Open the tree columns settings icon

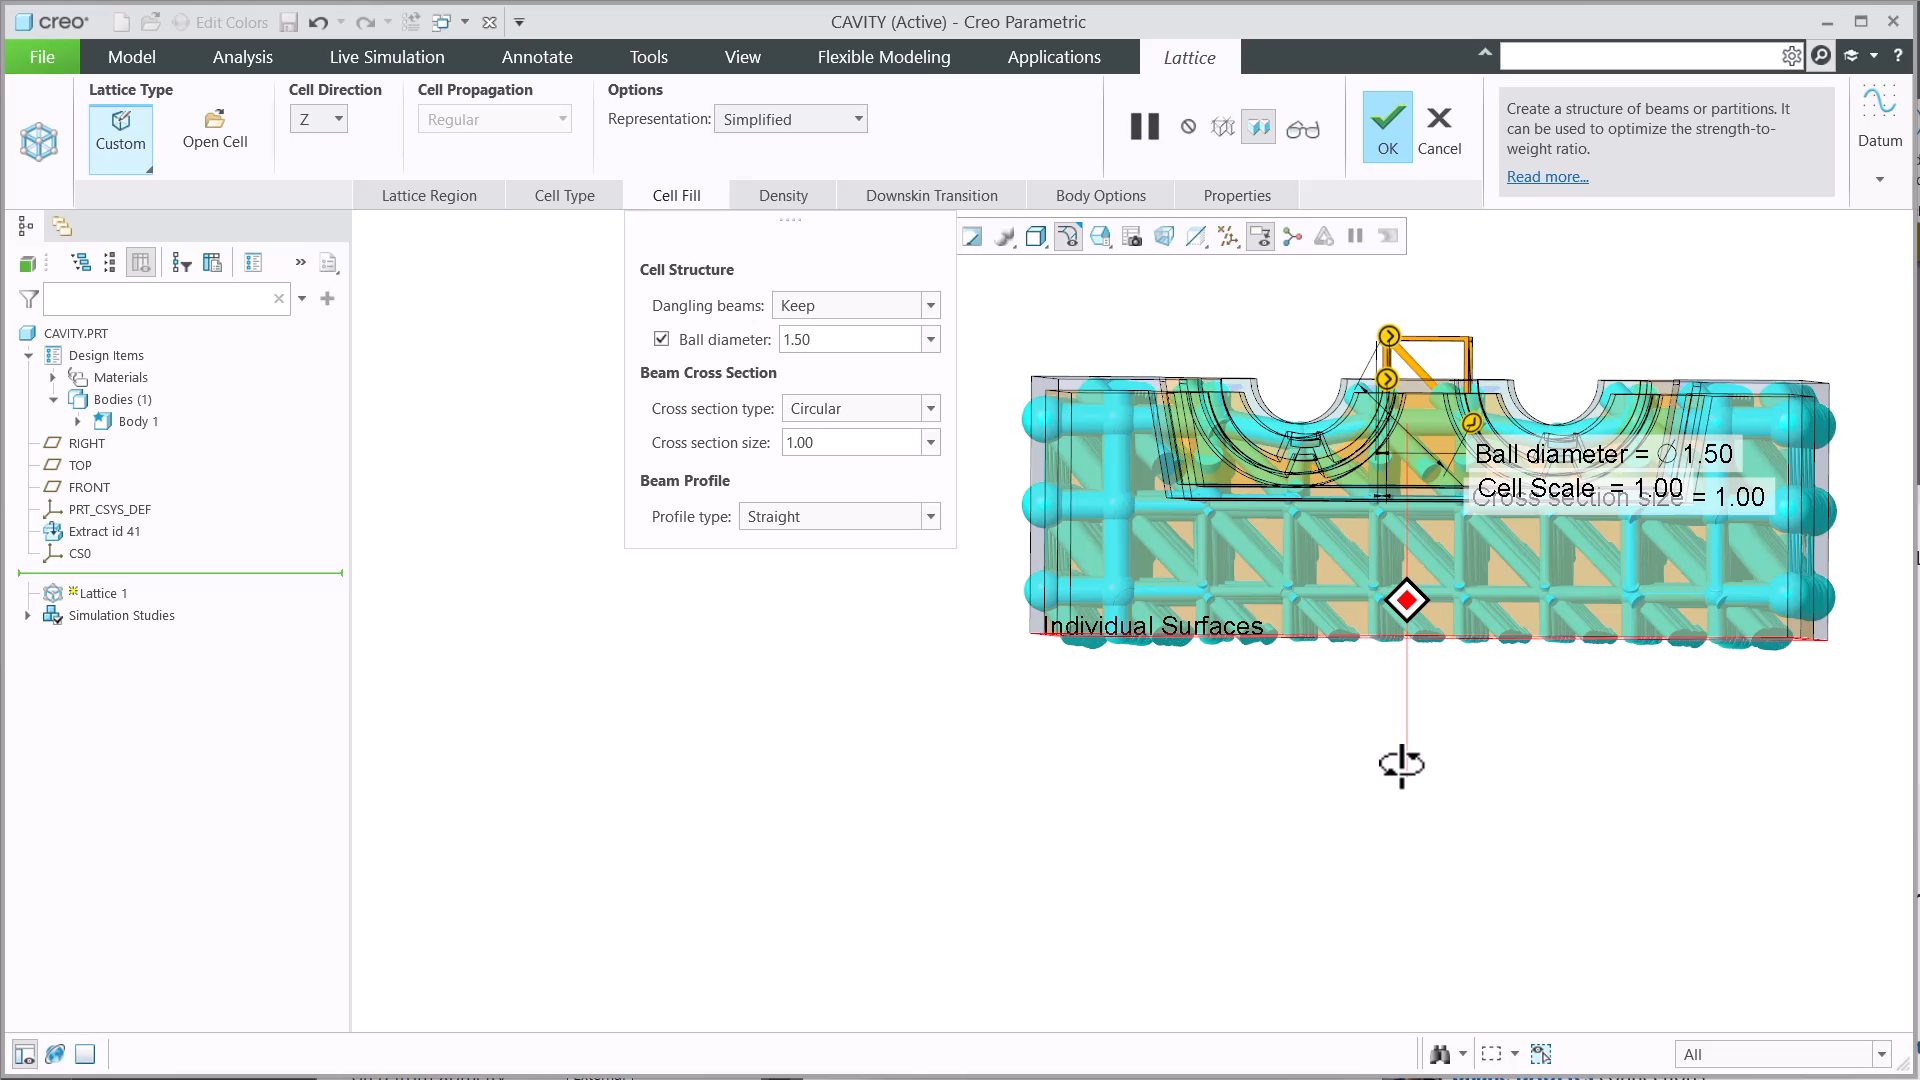coord(212,262)
